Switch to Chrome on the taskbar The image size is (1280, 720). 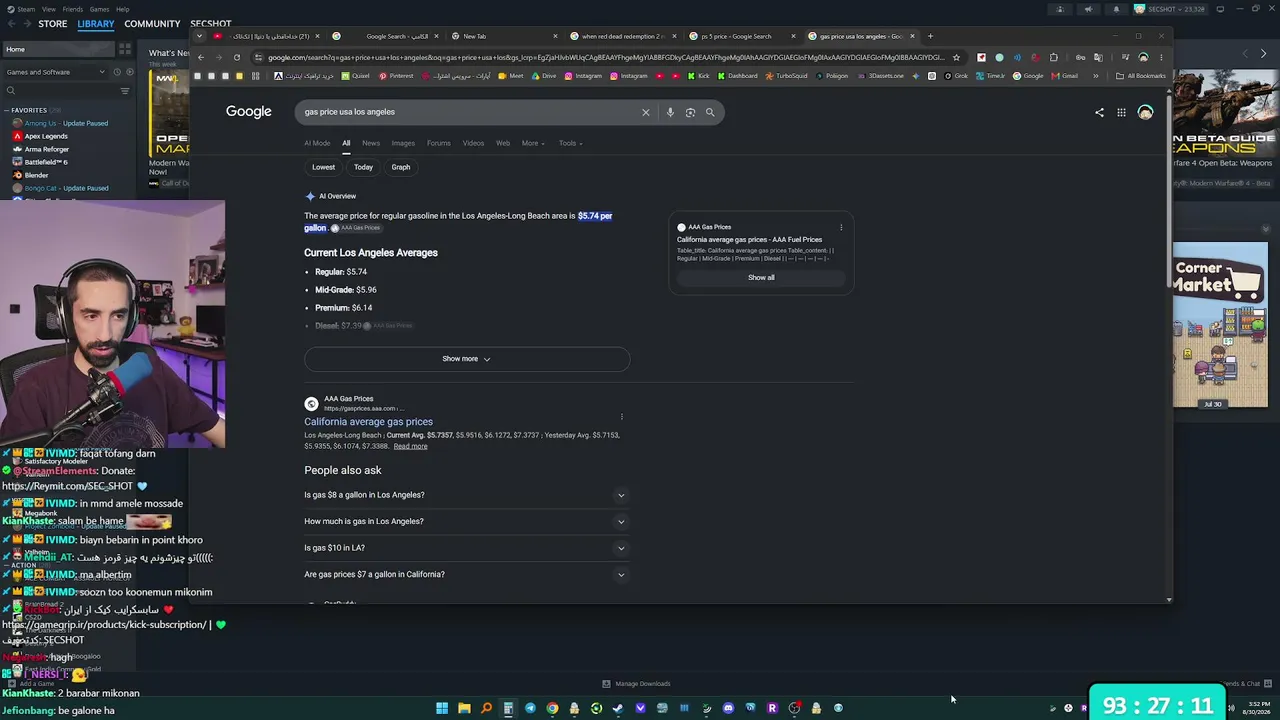coord(552,708)
